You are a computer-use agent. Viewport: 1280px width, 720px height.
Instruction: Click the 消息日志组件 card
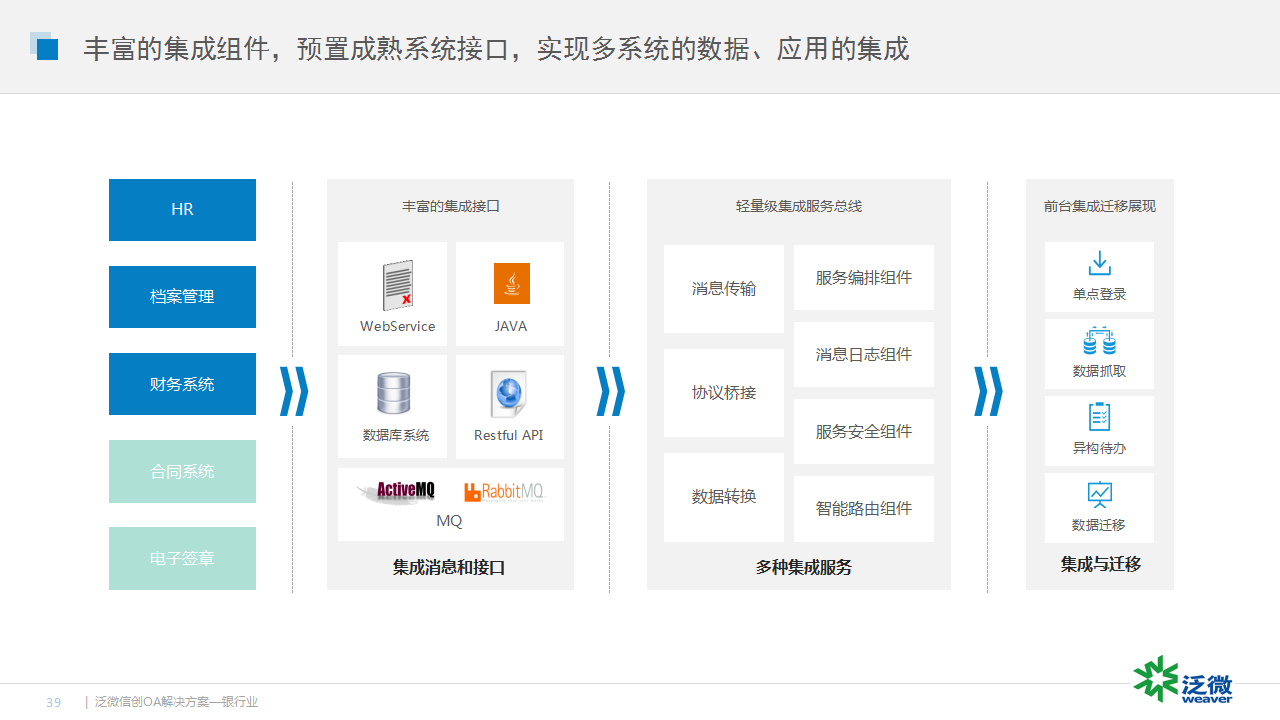click(864, 354)
